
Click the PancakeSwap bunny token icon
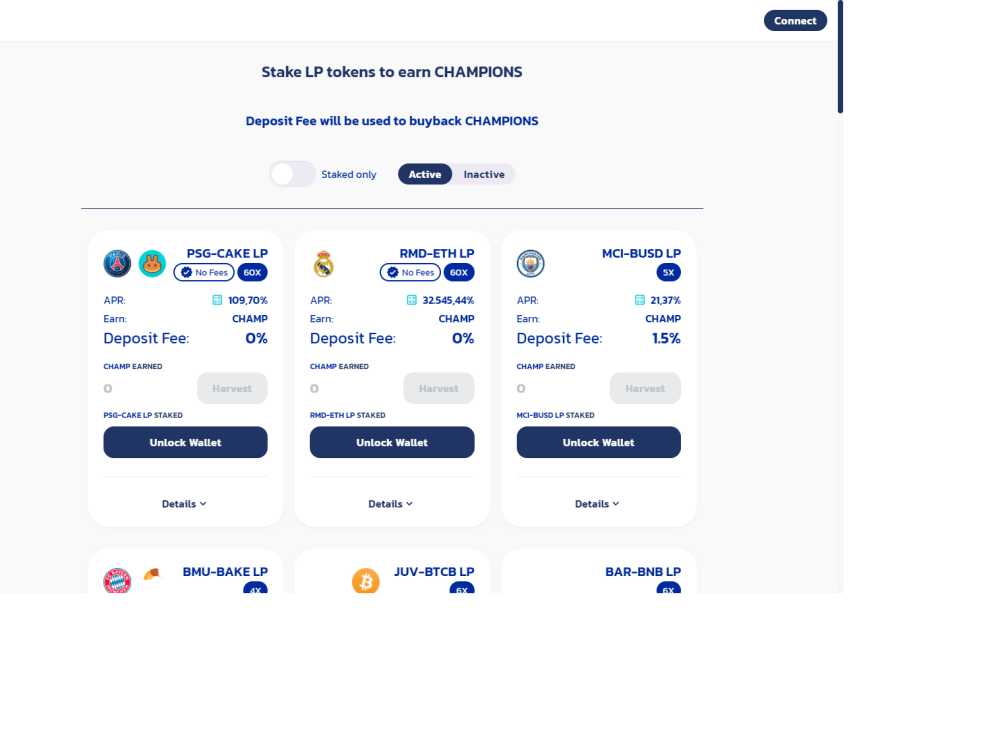tap(152, 263)
